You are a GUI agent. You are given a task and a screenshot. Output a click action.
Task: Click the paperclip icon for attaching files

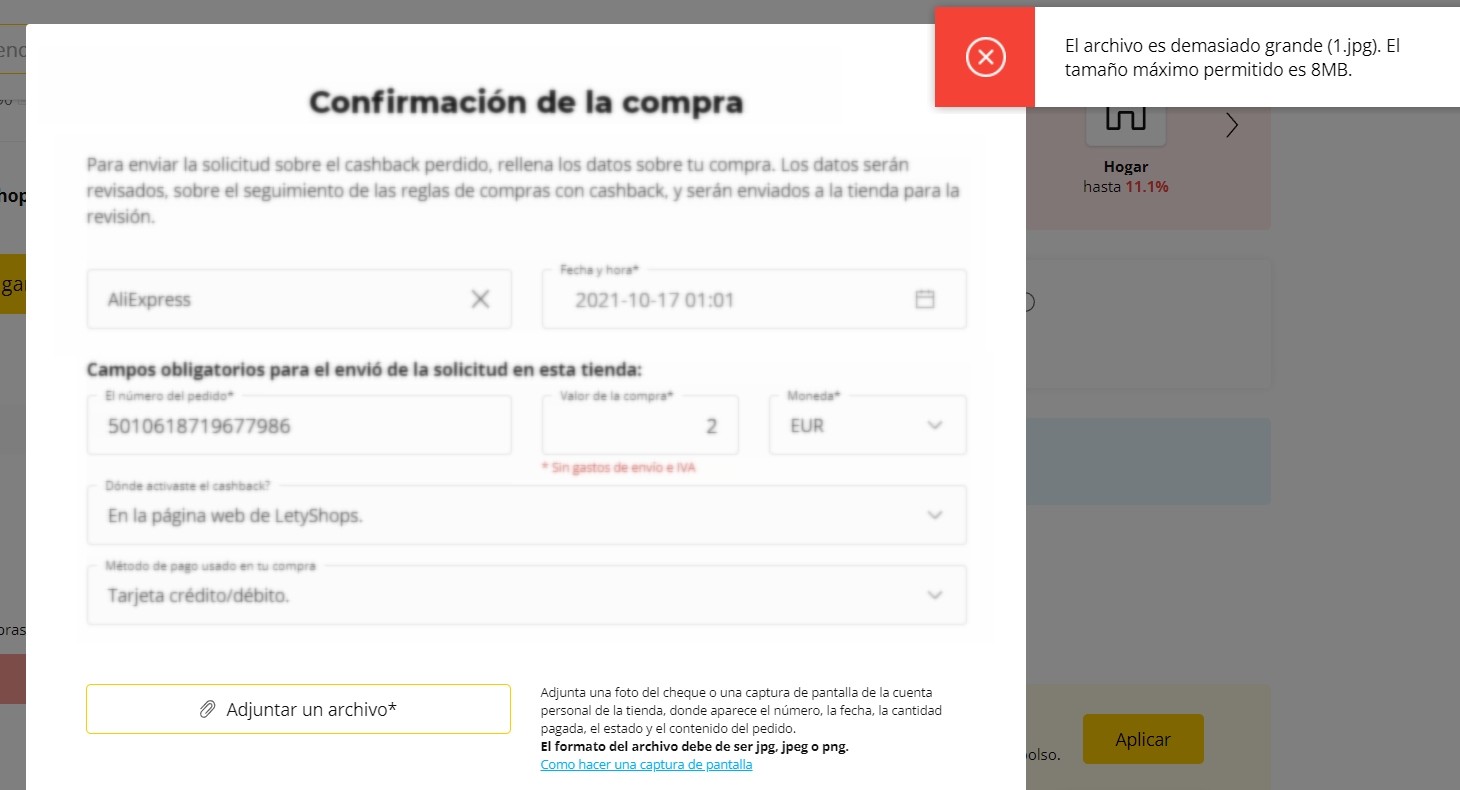(x=207, y=709)
